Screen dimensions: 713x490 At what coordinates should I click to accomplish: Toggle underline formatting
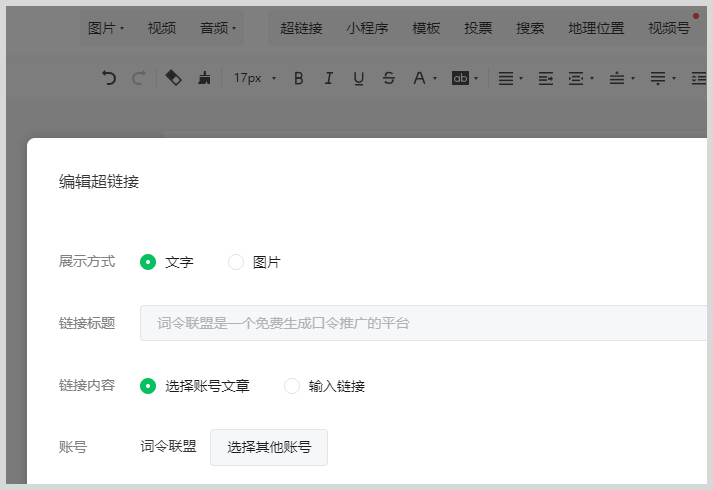pyautogui.click(x=358, y=79)
